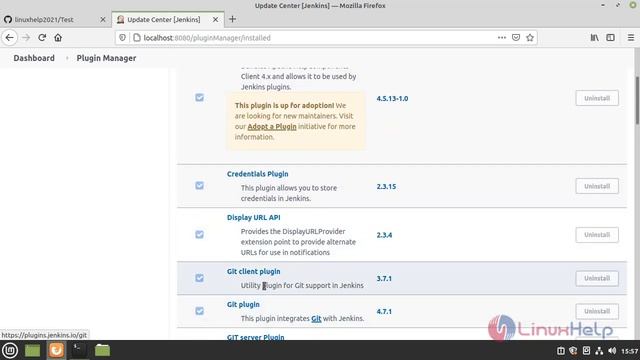Expand breadcrumb arrow after Dashboard
640x360 pixels.
point(67,58)
